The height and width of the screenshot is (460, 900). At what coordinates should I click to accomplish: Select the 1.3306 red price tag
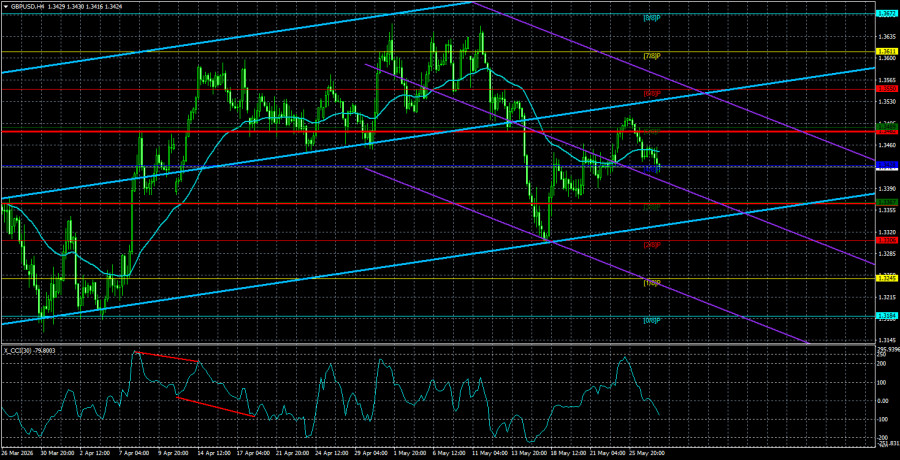(x=887, y=241)
